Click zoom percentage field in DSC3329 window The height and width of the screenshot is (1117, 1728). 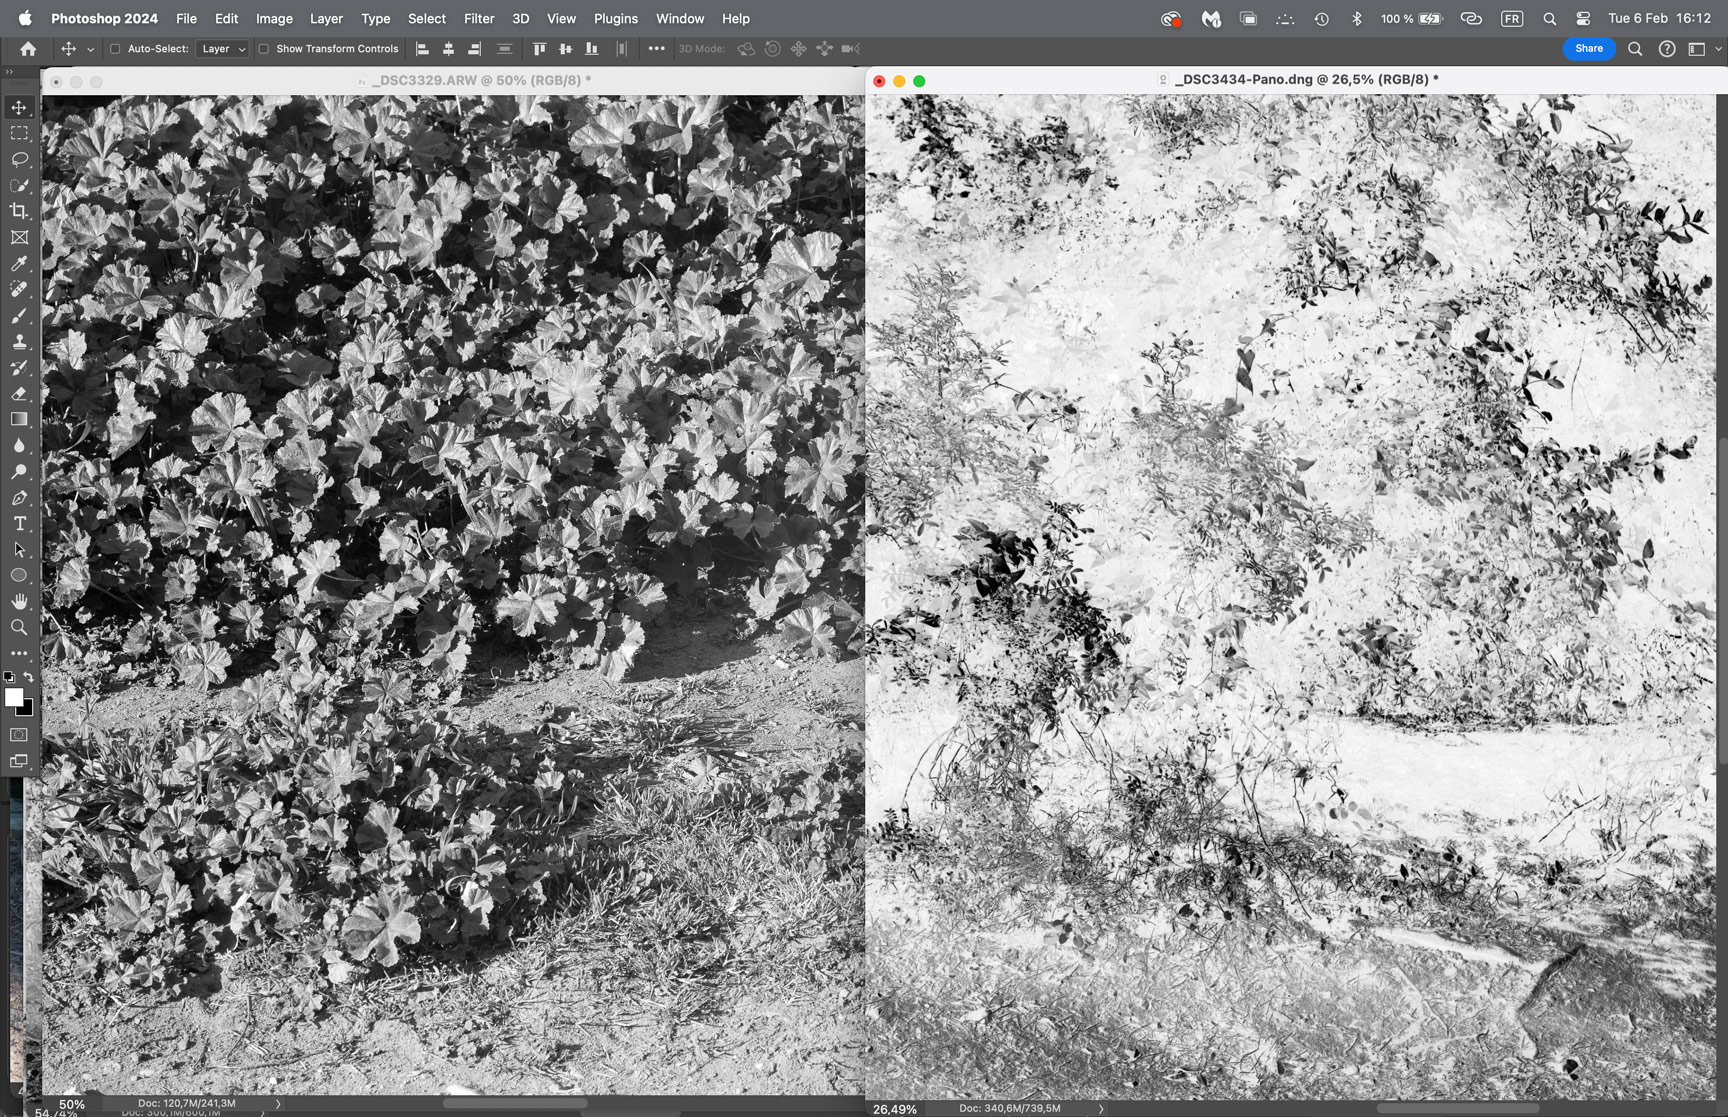[71, 1104]
